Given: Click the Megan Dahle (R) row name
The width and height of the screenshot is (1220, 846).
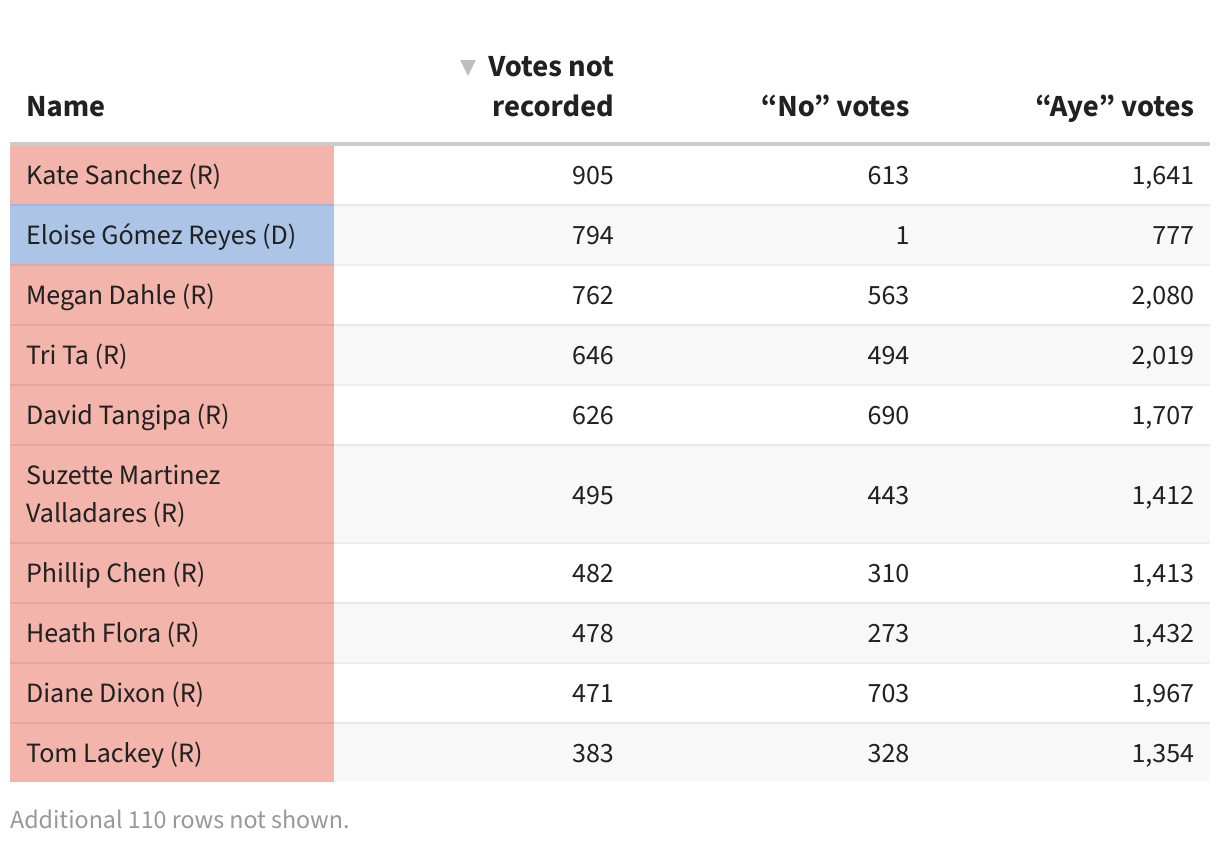Looking at the screenshot, I should (120, 295).
